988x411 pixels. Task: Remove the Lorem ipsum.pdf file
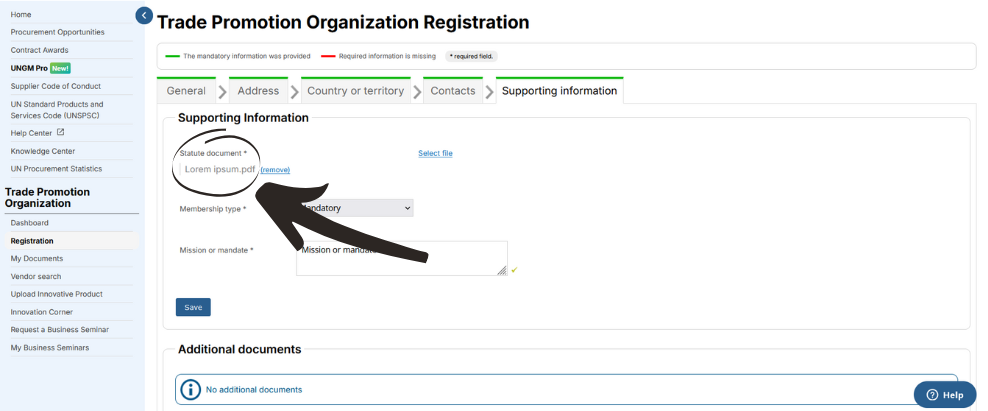275,170
